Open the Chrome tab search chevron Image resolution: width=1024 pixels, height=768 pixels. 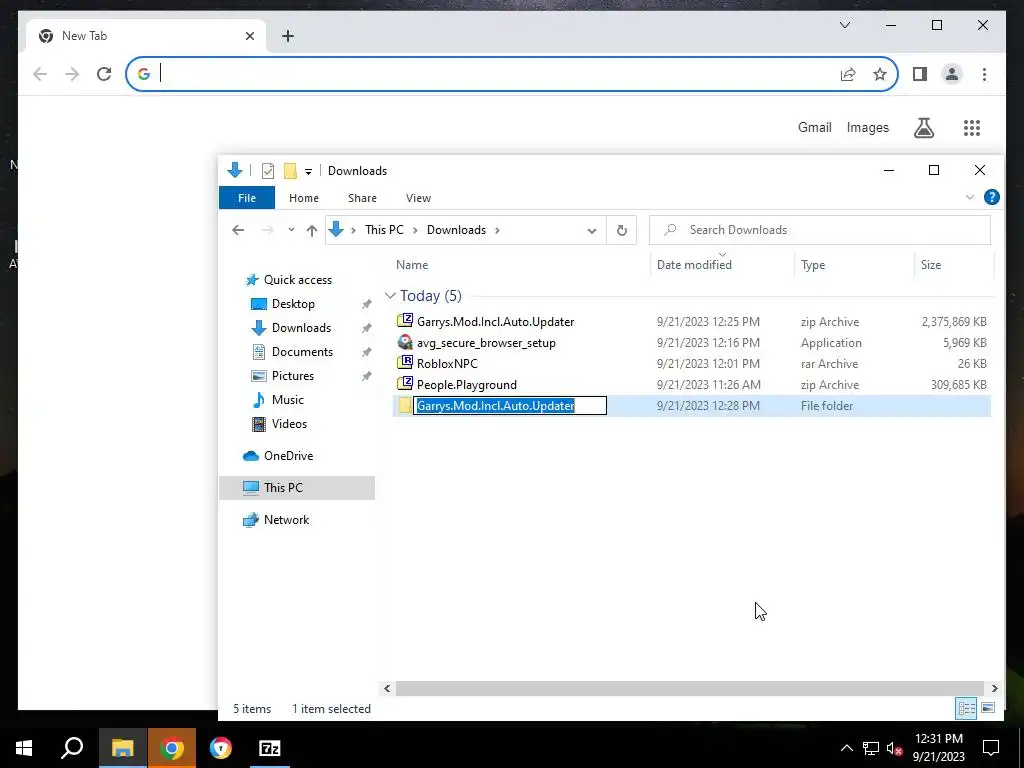844,25
